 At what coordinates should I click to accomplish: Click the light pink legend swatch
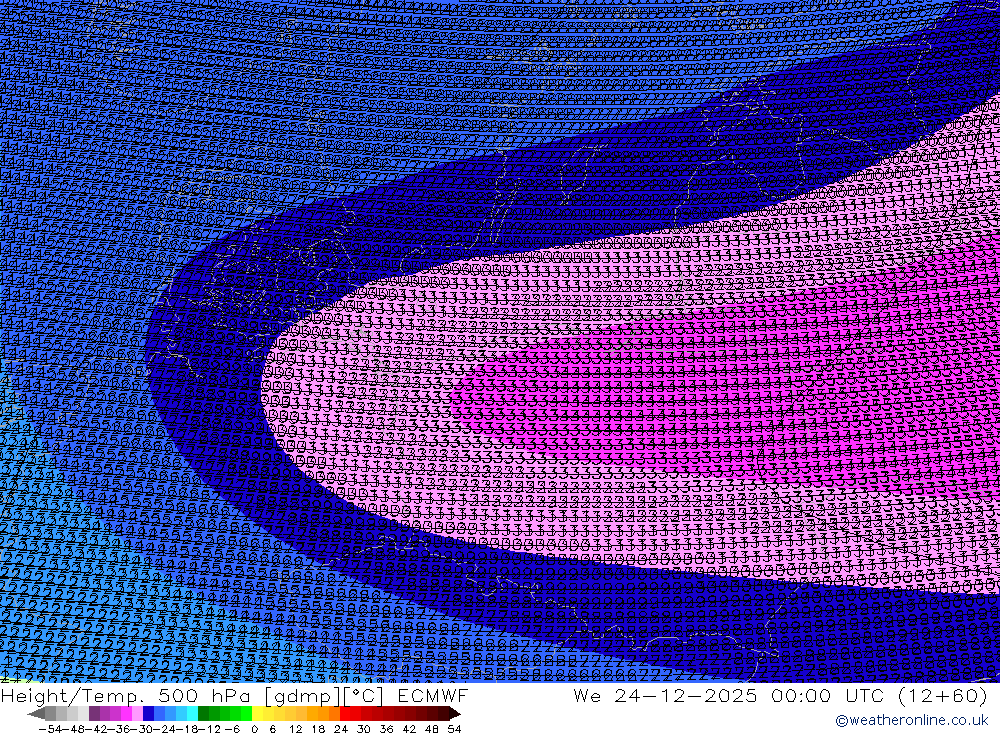[137, 714]
